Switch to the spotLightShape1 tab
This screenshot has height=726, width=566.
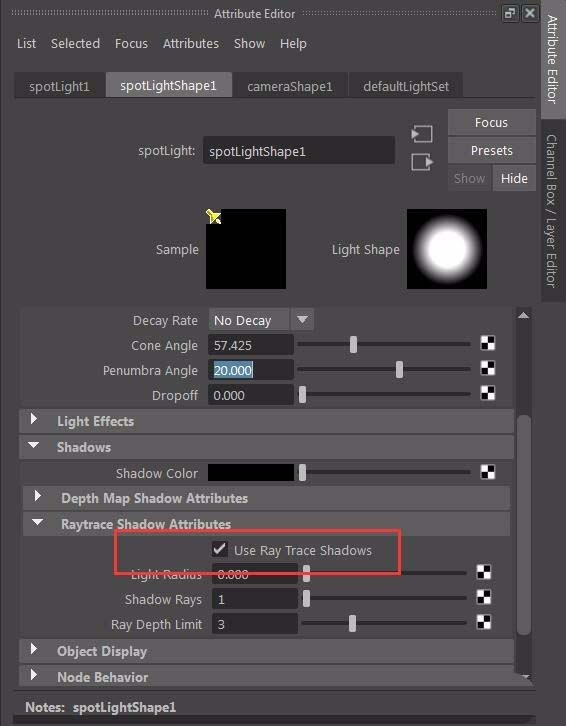click(x=169, y=85)
